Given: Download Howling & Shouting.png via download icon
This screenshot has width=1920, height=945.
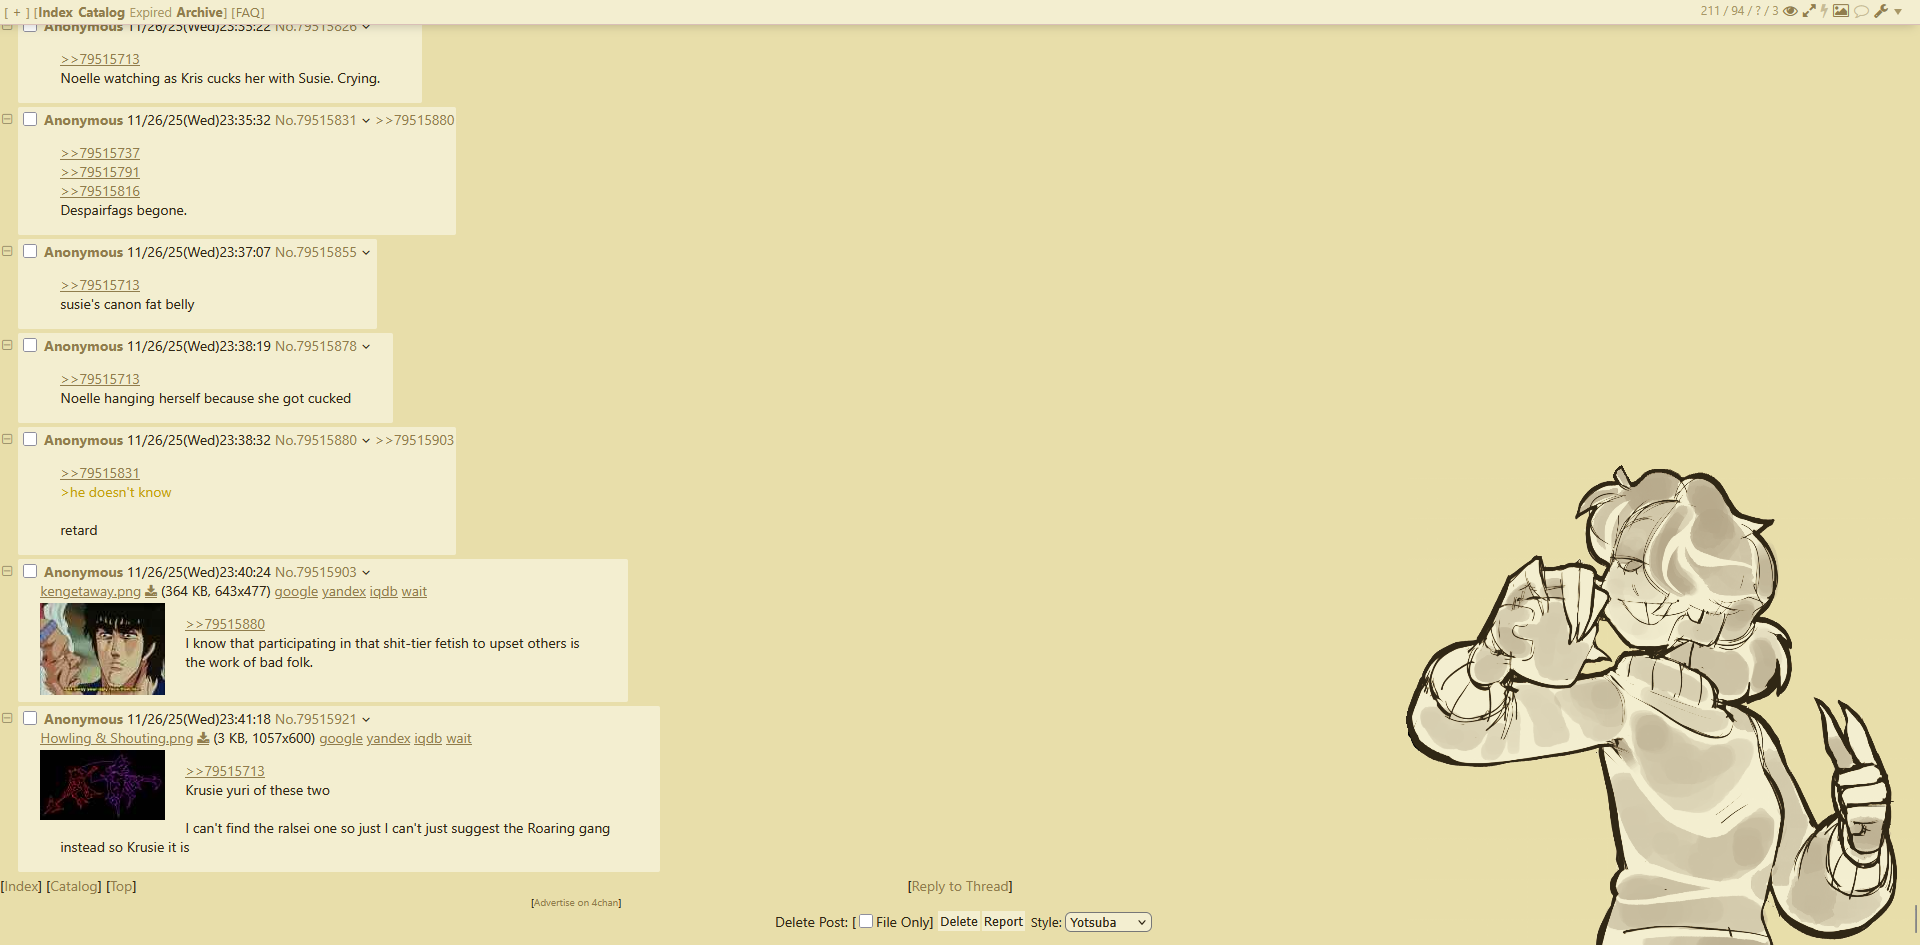Looking at the screenshot, I should (x=203, y=739).
